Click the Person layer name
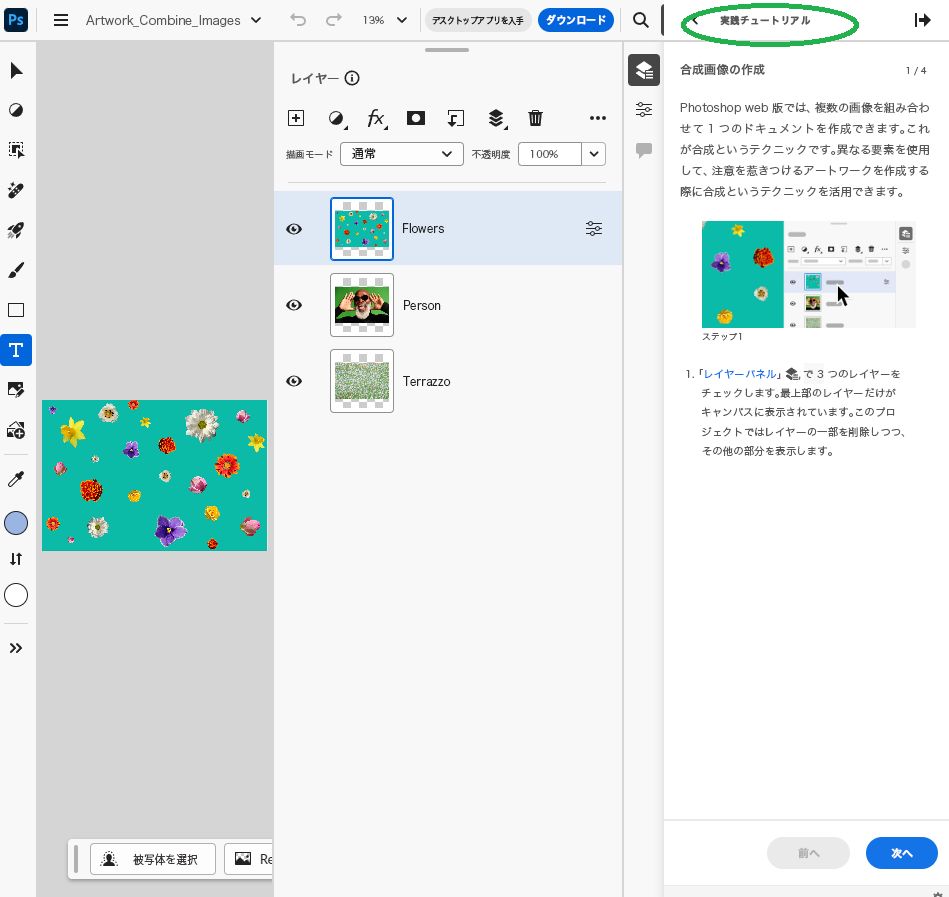 tap(422, 306)
